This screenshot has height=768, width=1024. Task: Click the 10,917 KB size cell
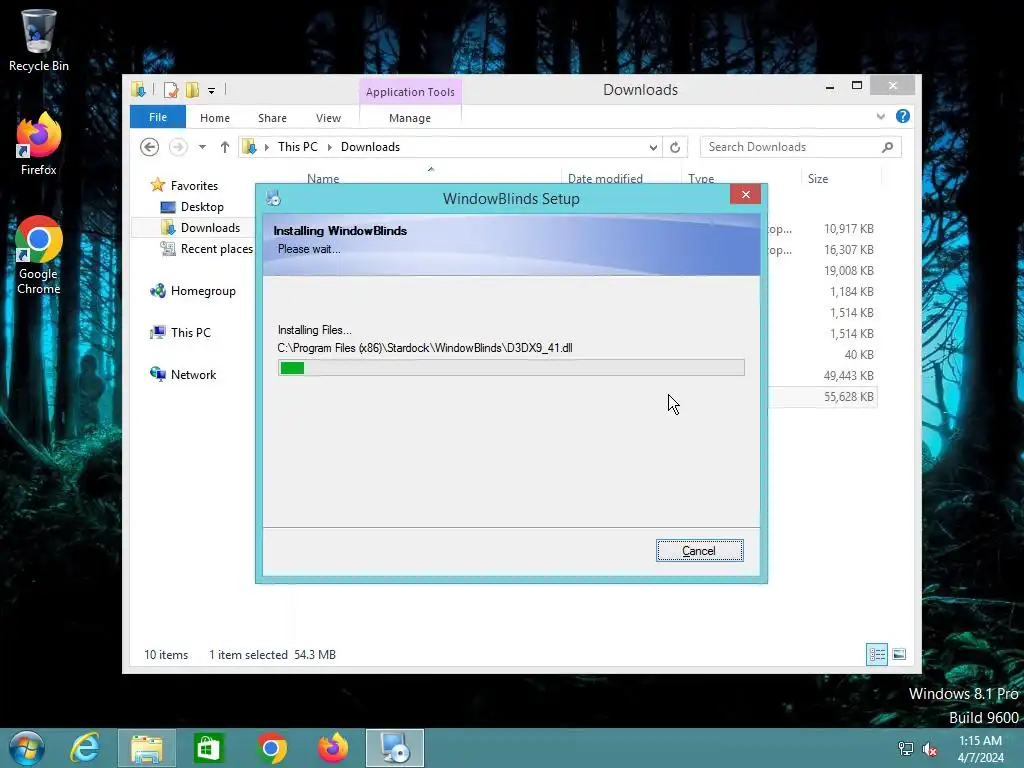[848, 229]
